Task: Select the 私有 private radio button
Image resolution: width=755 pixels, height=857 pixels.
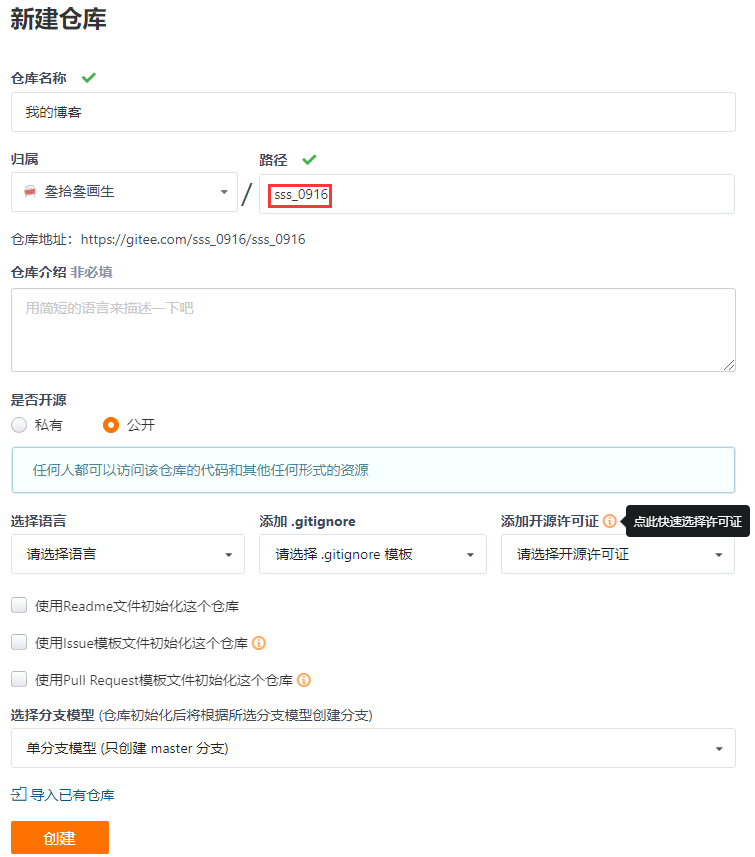Action: (19, 425)
